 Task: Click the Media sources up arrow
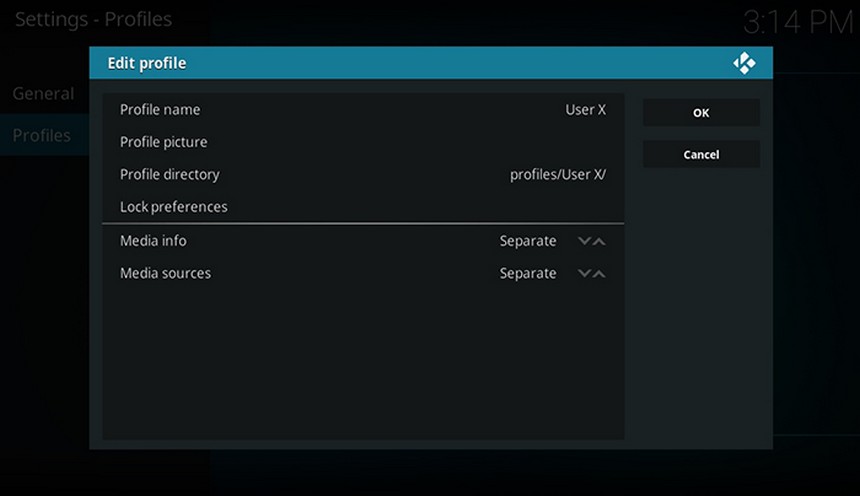599,273
